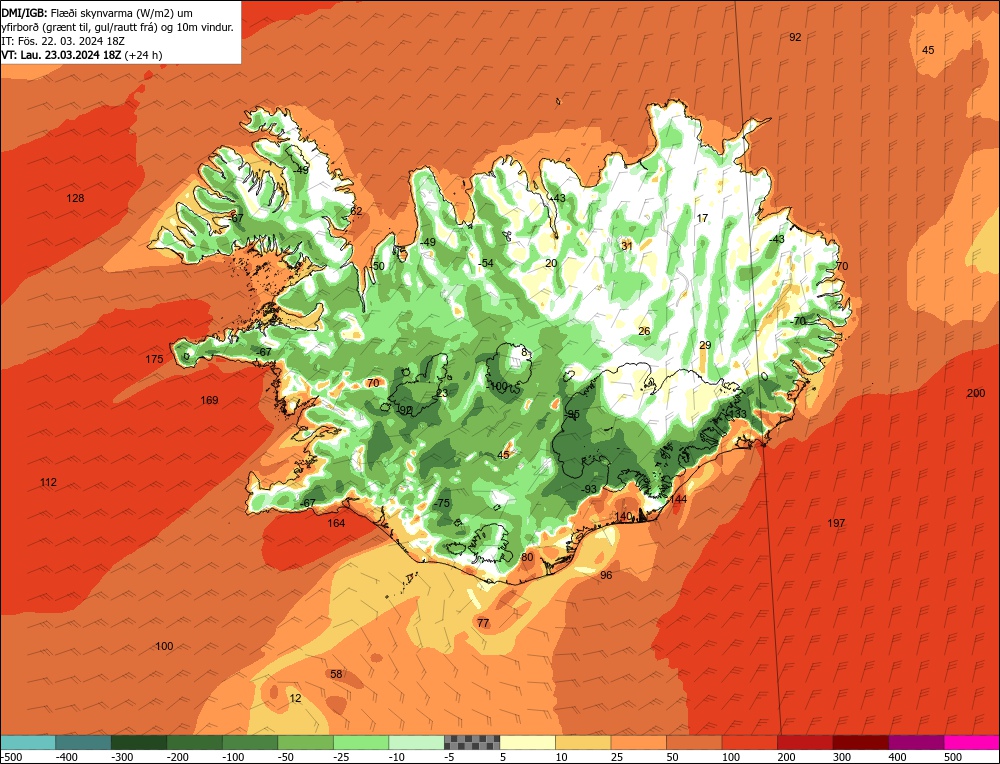The image size is (1000, 764).
Task: Click the 112 value in western ocean
Action: pos(48,482)
